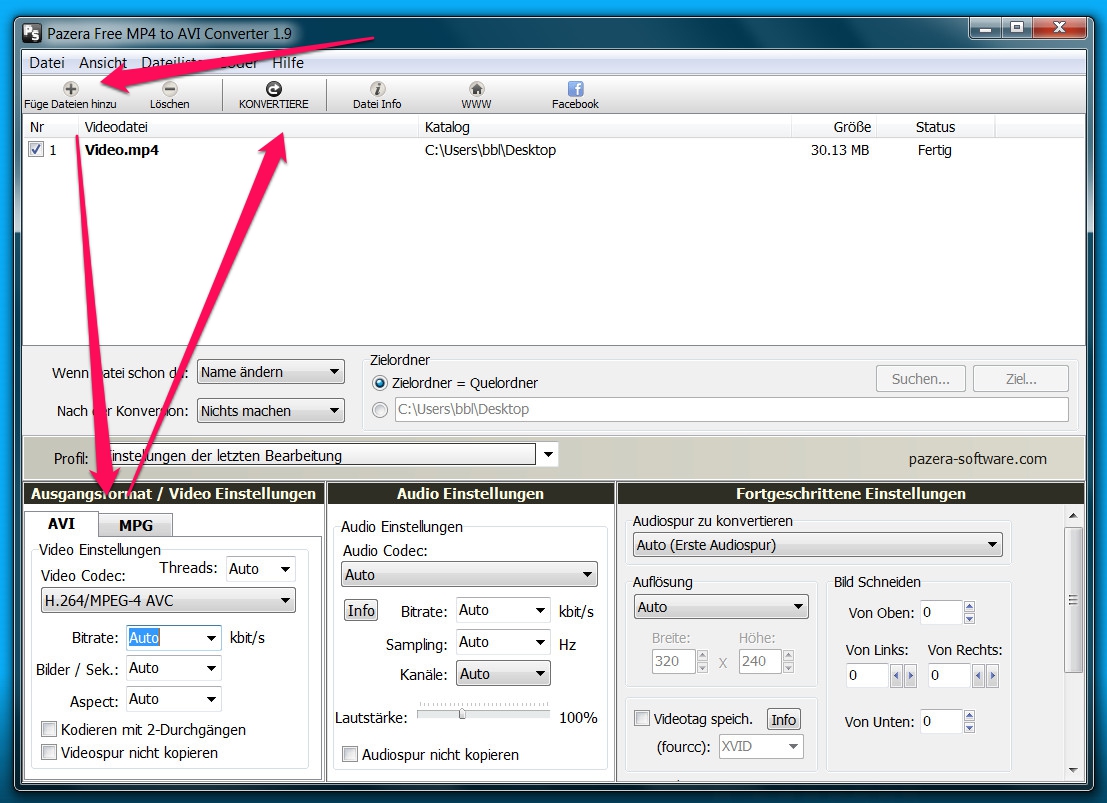
Task: Switch to the MPG tab
Action: (136, 525)
